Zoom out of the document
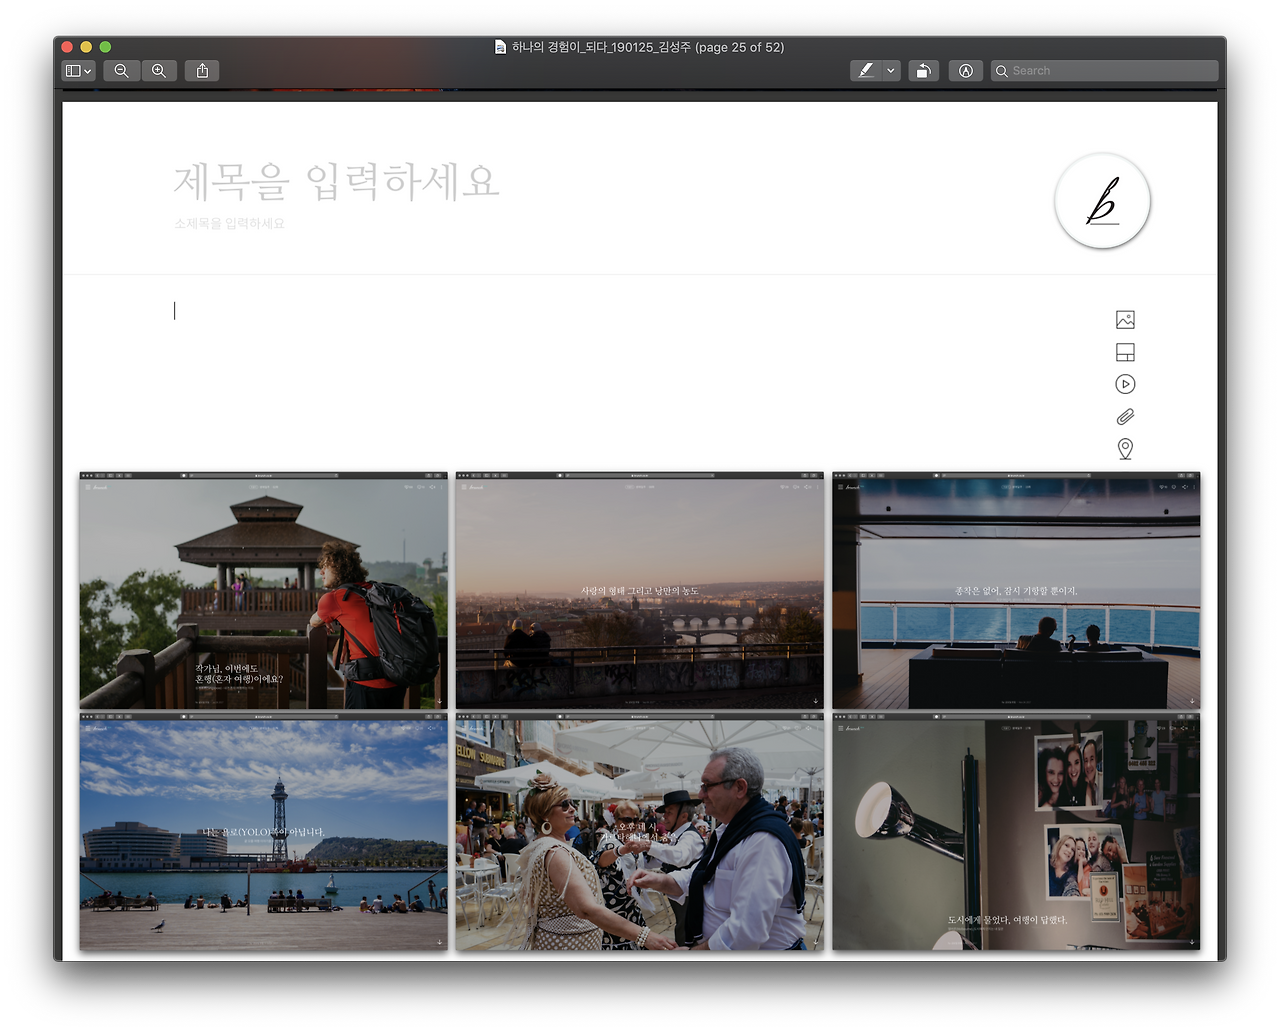This screenshot has width=1280, height=1032. tap(121, 70)
